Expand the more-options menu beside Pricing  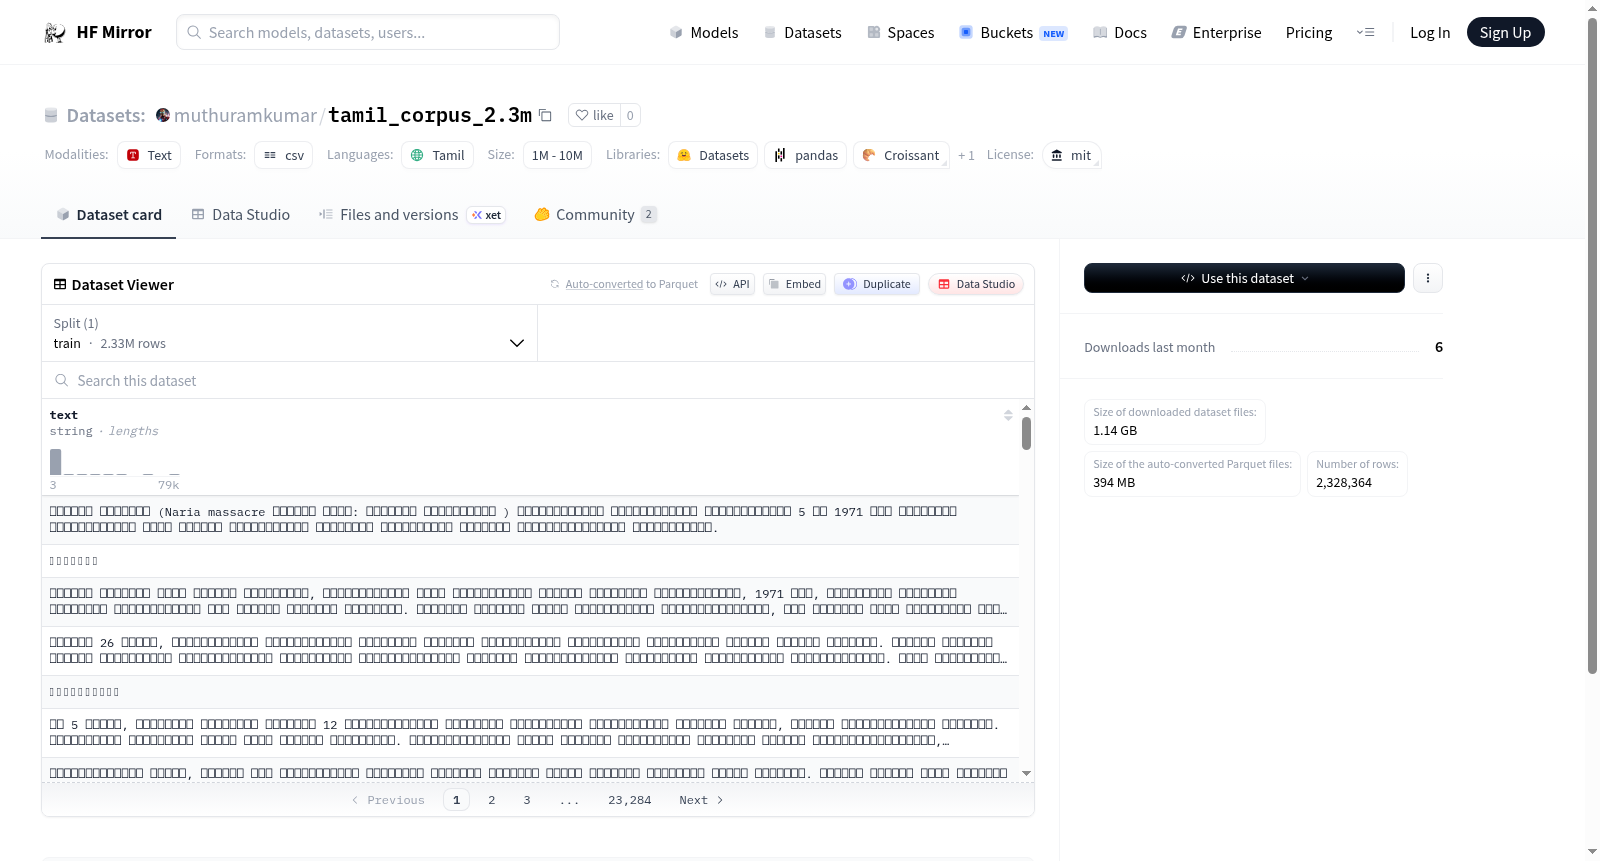coord(1365,33)
